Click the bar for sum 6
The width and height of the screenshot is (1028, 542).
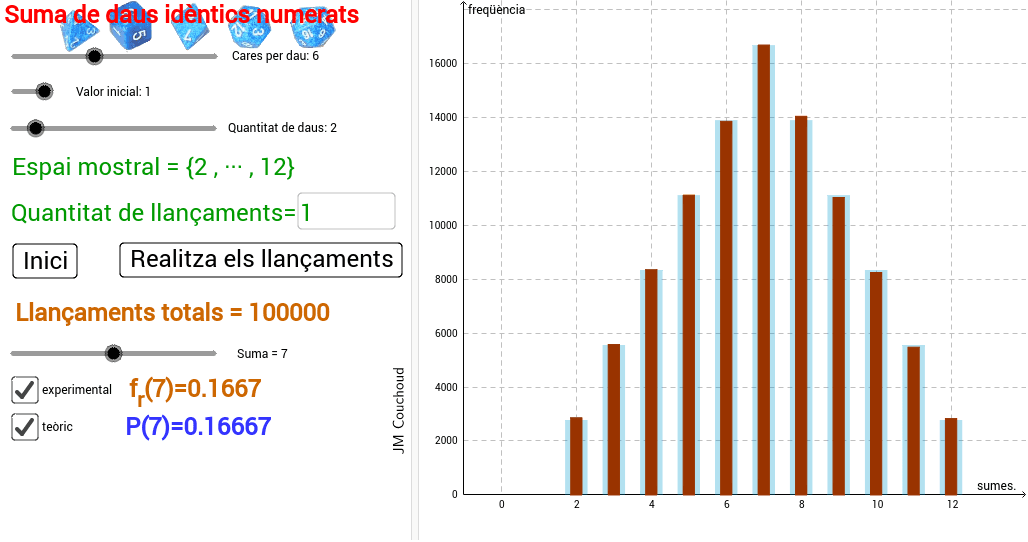pos(726,307)
